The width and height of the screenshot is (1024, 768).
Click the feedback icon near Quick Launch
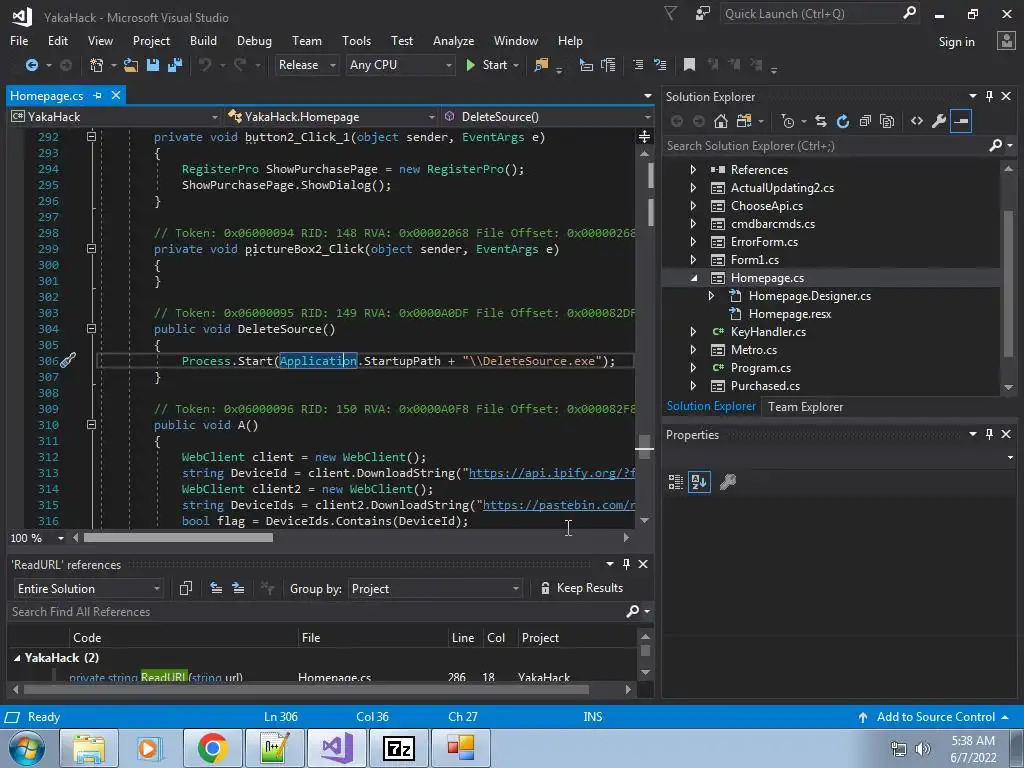click(x=703, y=14)
